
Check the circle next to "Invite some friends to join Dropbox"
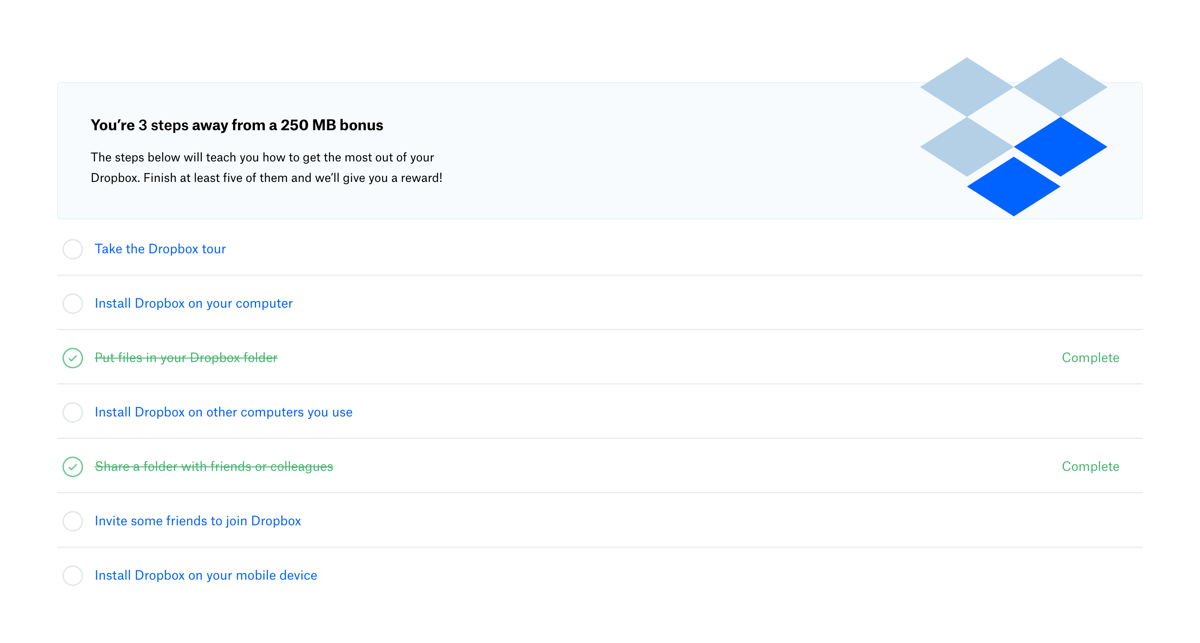coord(72,521)
